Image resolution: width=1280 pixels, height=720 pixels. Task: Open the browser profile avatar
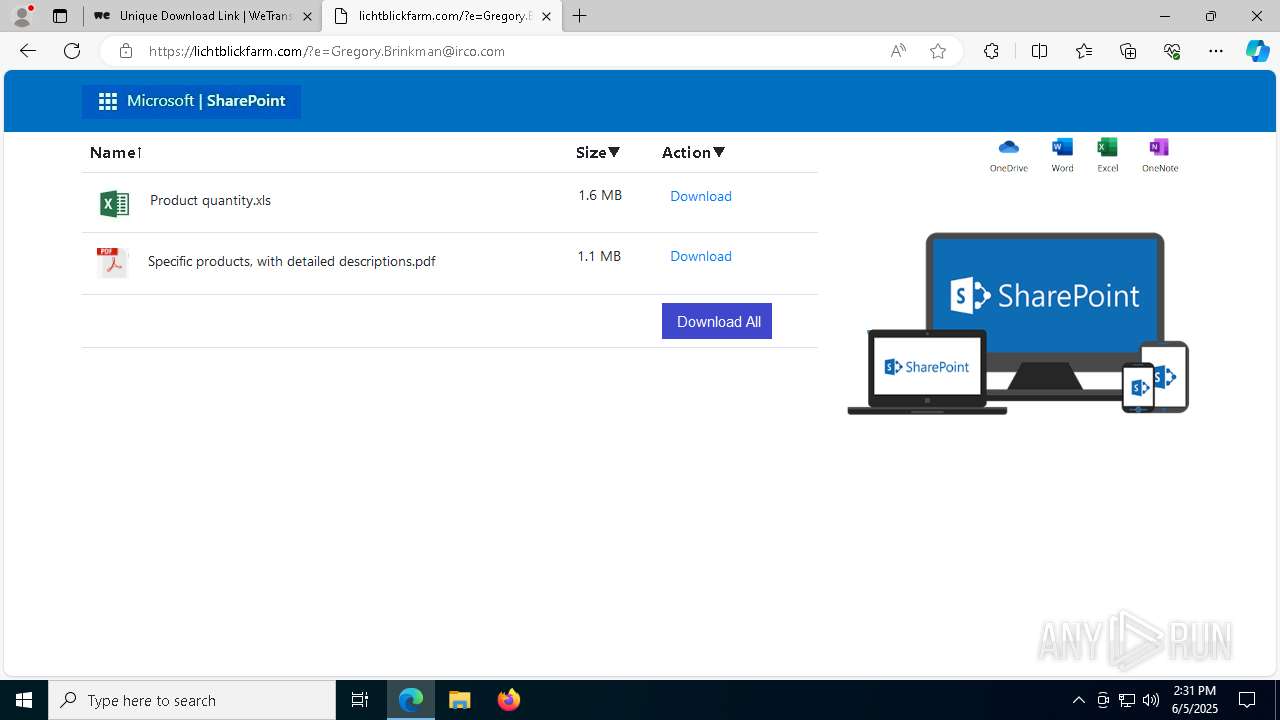22,16
